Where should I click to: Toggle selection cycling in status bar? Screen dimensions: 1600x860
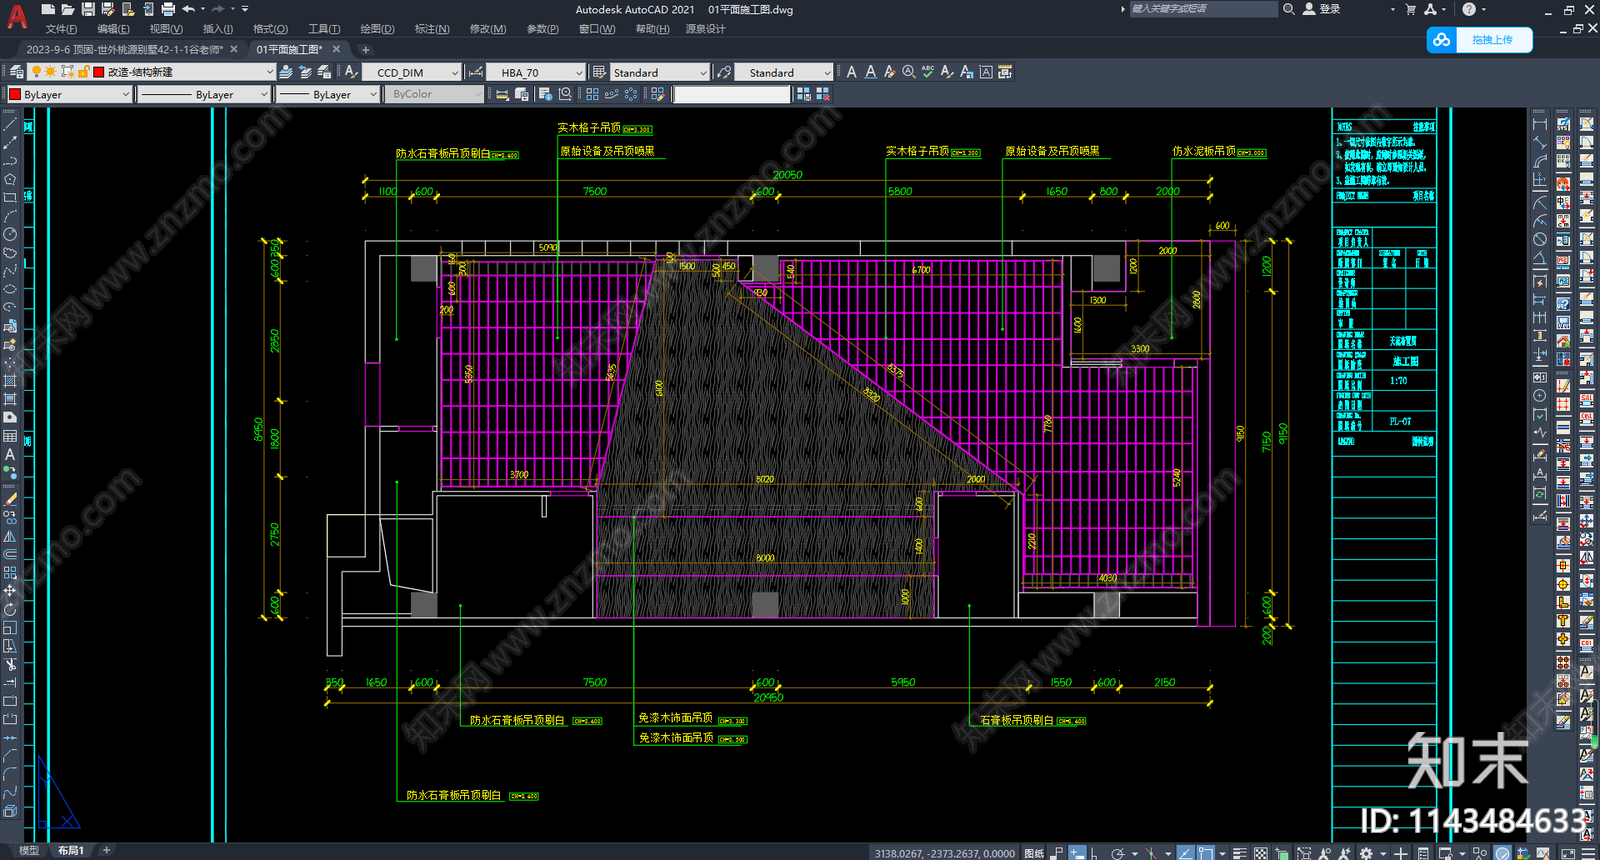1281,853
